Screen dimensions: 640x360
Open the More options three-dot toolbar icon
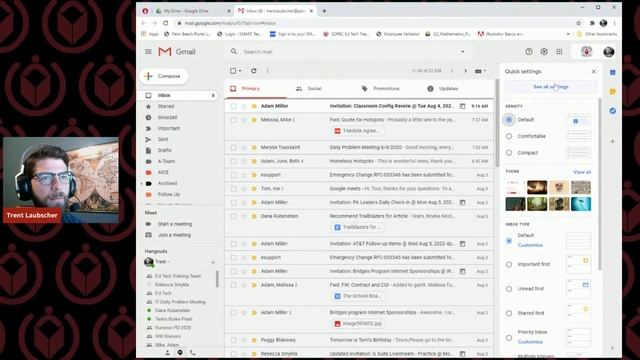pos(267,71)
